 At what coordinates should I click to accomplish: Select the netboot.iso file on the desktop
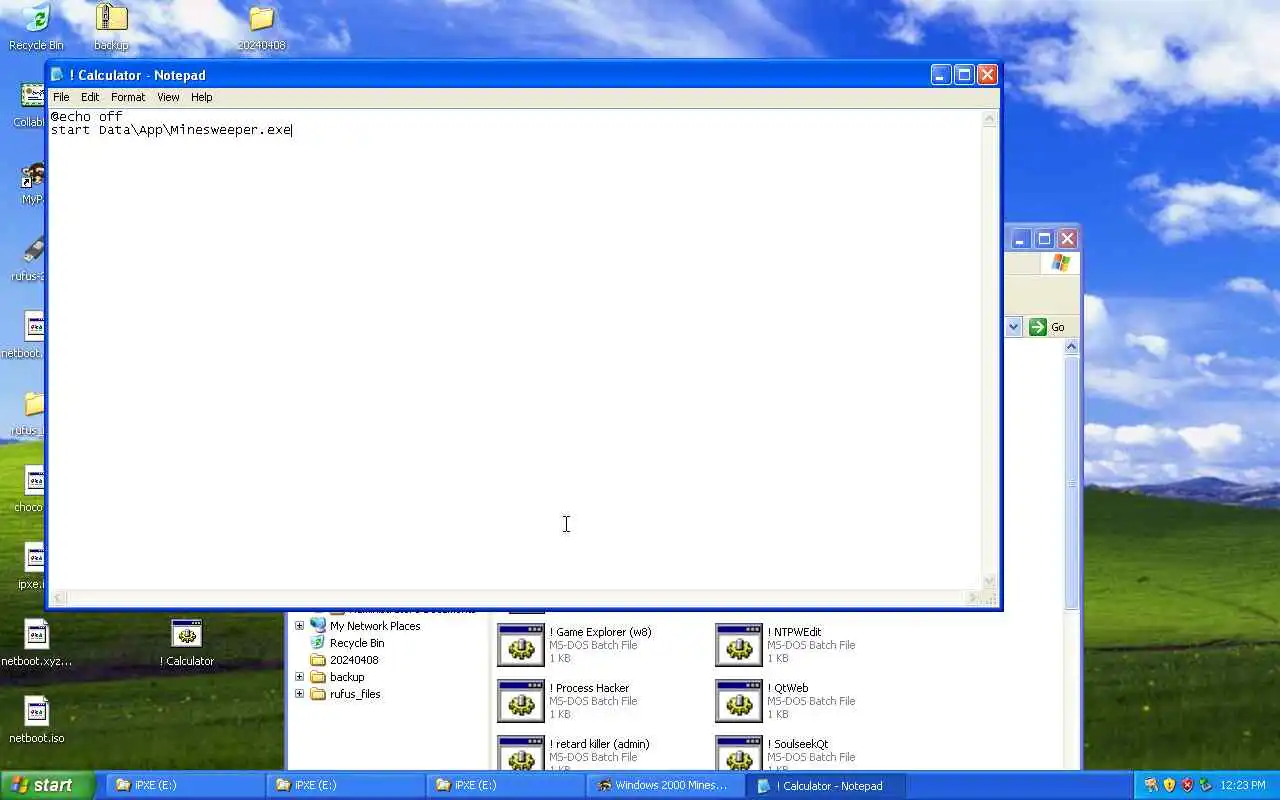point(36,720)
